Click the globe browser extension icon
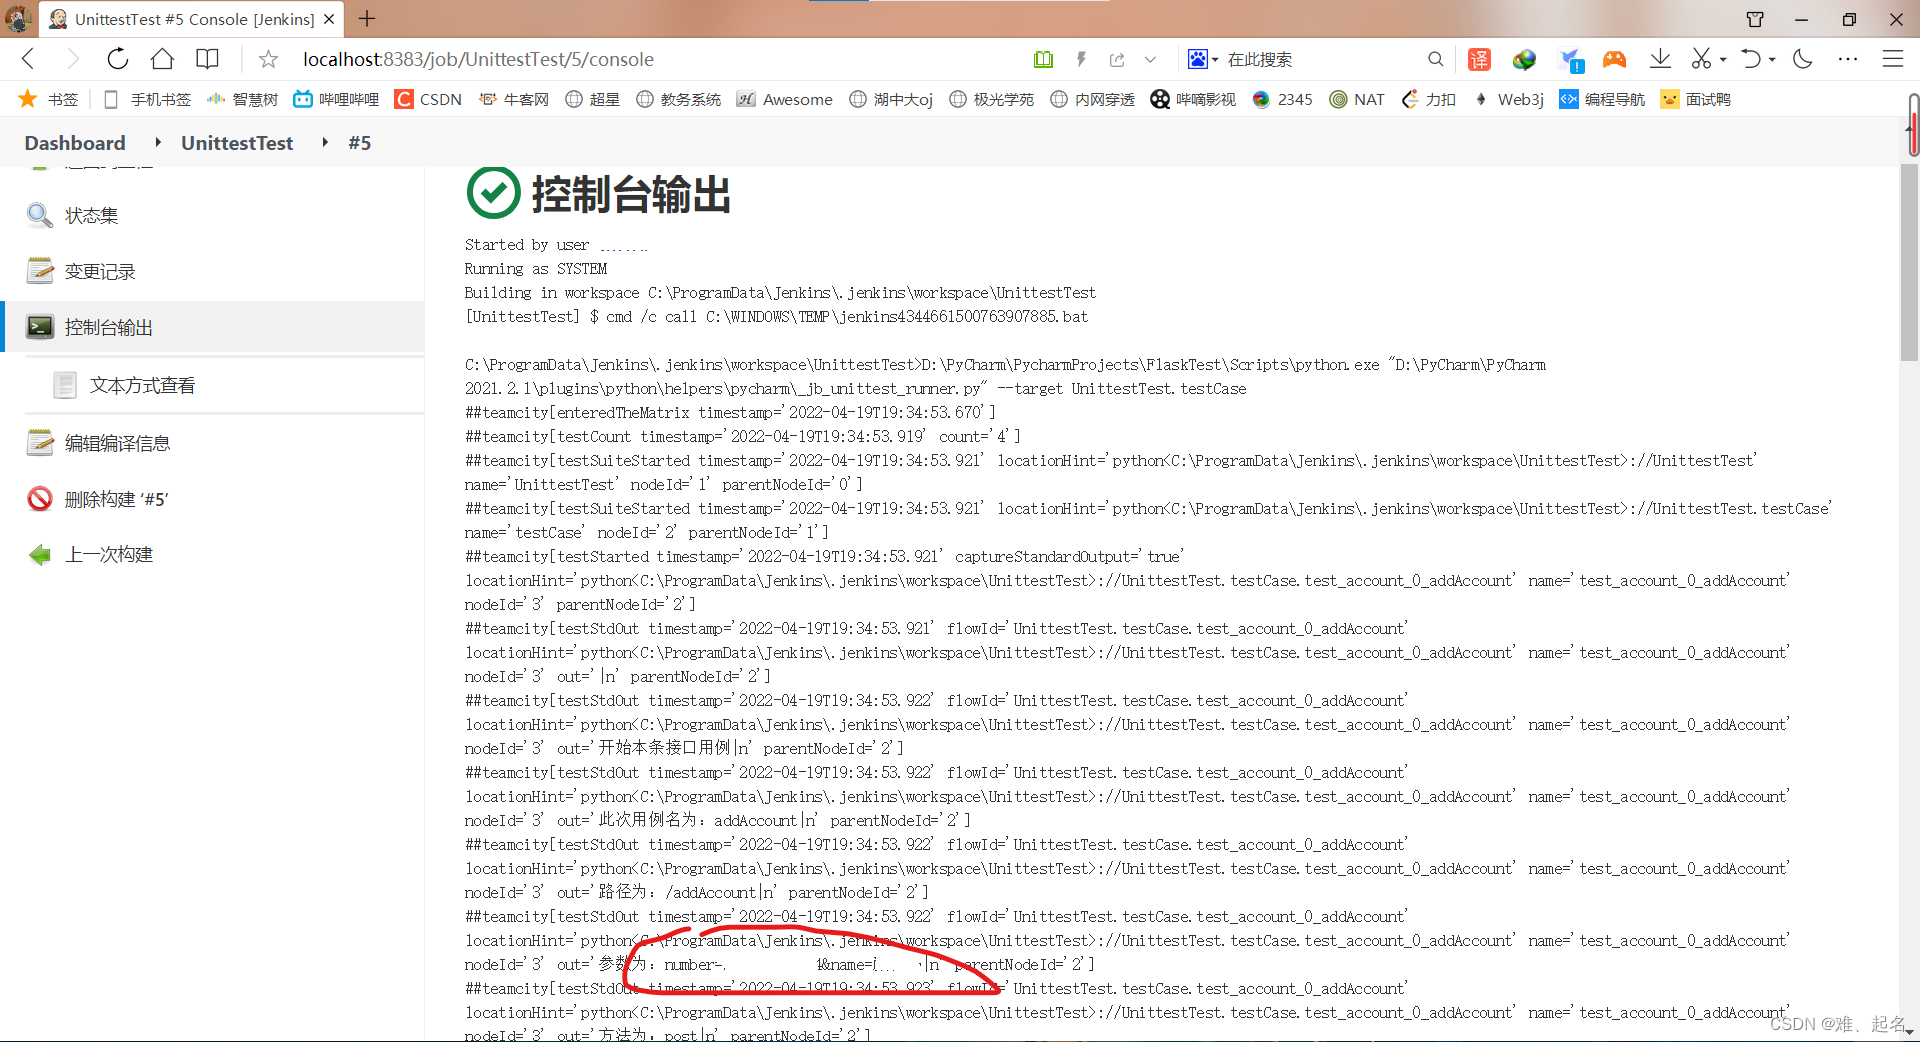Viewport: 1920px width, 1042px height. 1524,60
